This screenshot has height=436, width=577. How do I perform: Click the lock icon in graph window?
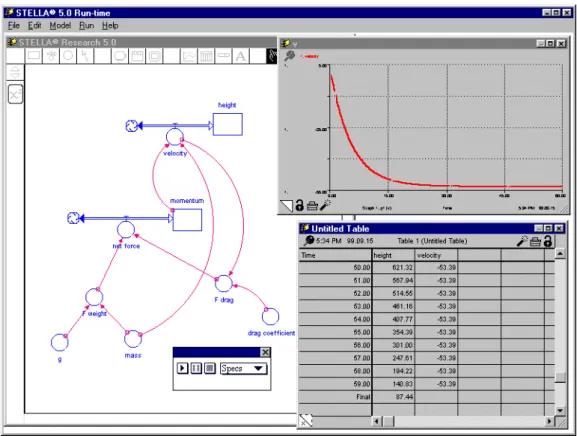300,205
